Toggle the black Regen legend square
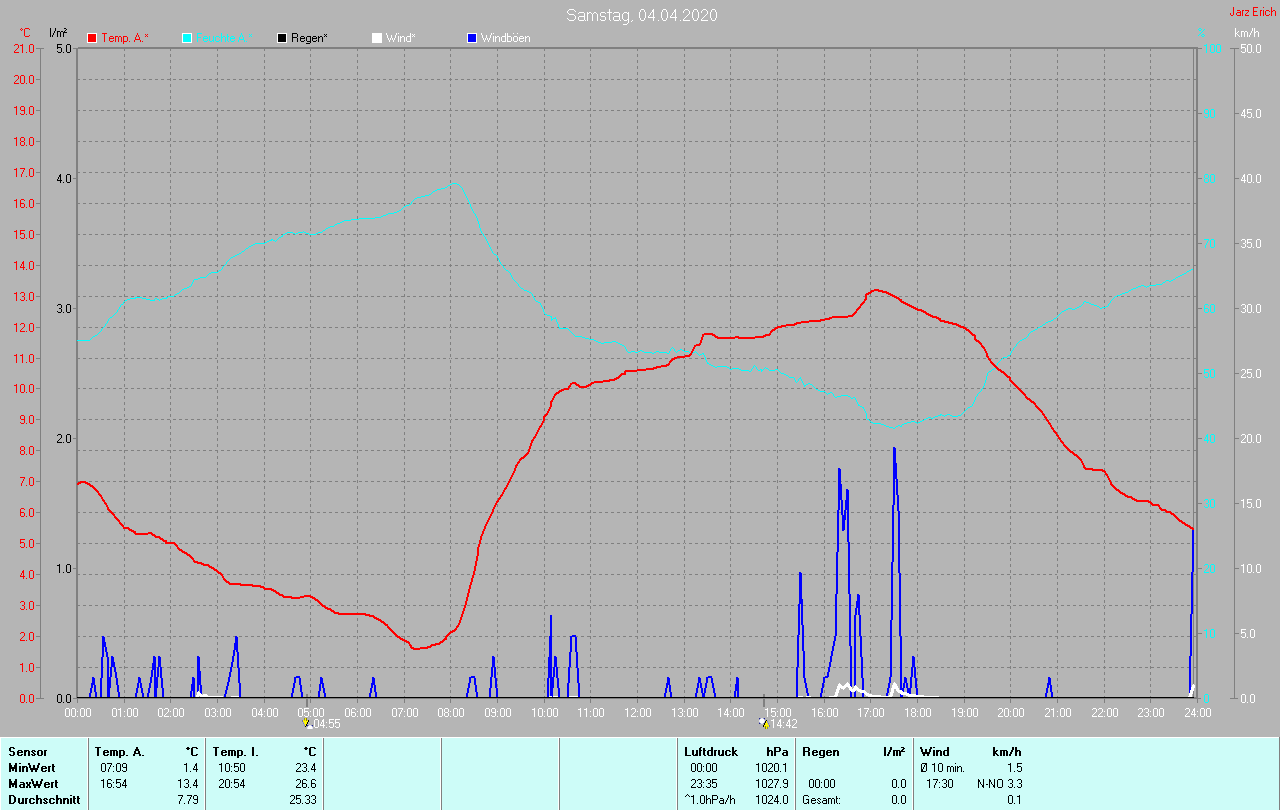The height and width of the screenshot is (810, 1280). click(x=282, y=38)
